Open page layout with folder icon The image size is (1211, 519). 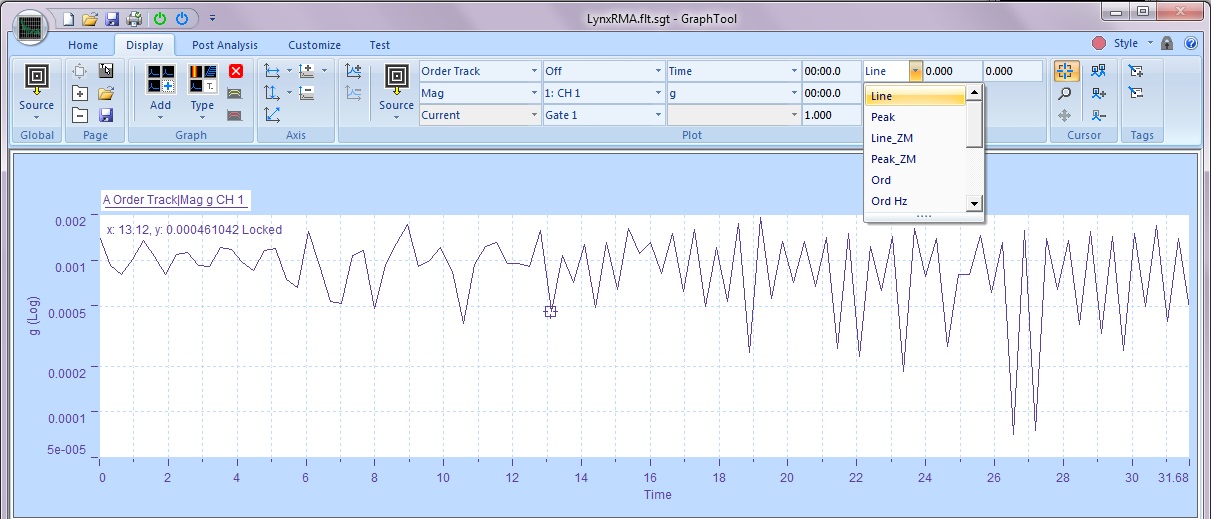tap(106, 93)
